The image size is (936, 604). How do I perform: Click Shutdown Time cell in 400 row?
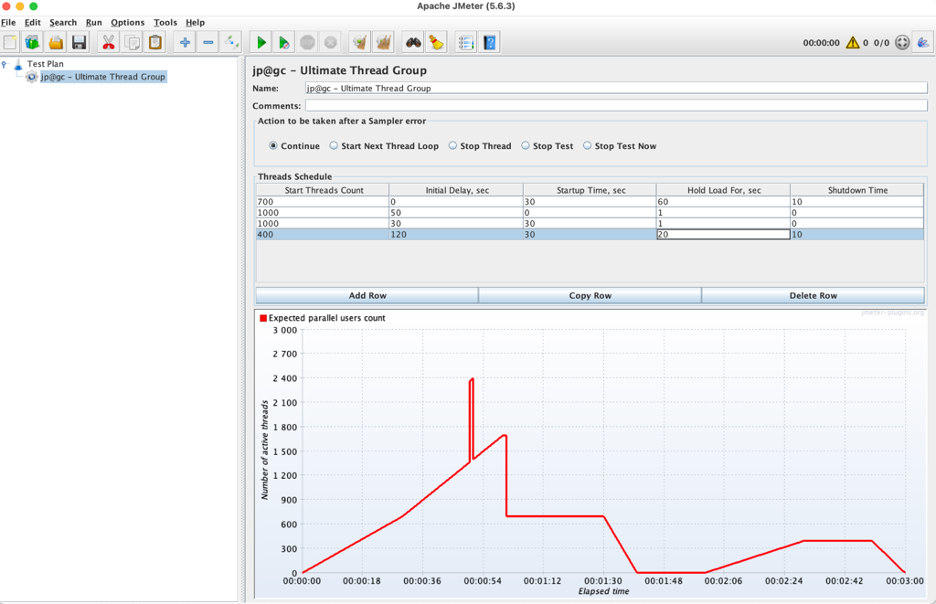(x=857, y=235)
